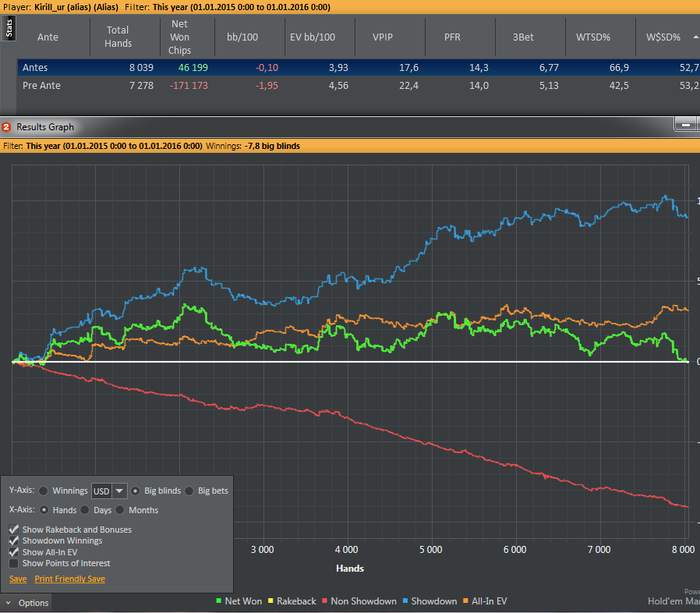The image size is (700, 613).
Task: Select Winnings for the Y-Axis
Action: [x=43, y=491]
